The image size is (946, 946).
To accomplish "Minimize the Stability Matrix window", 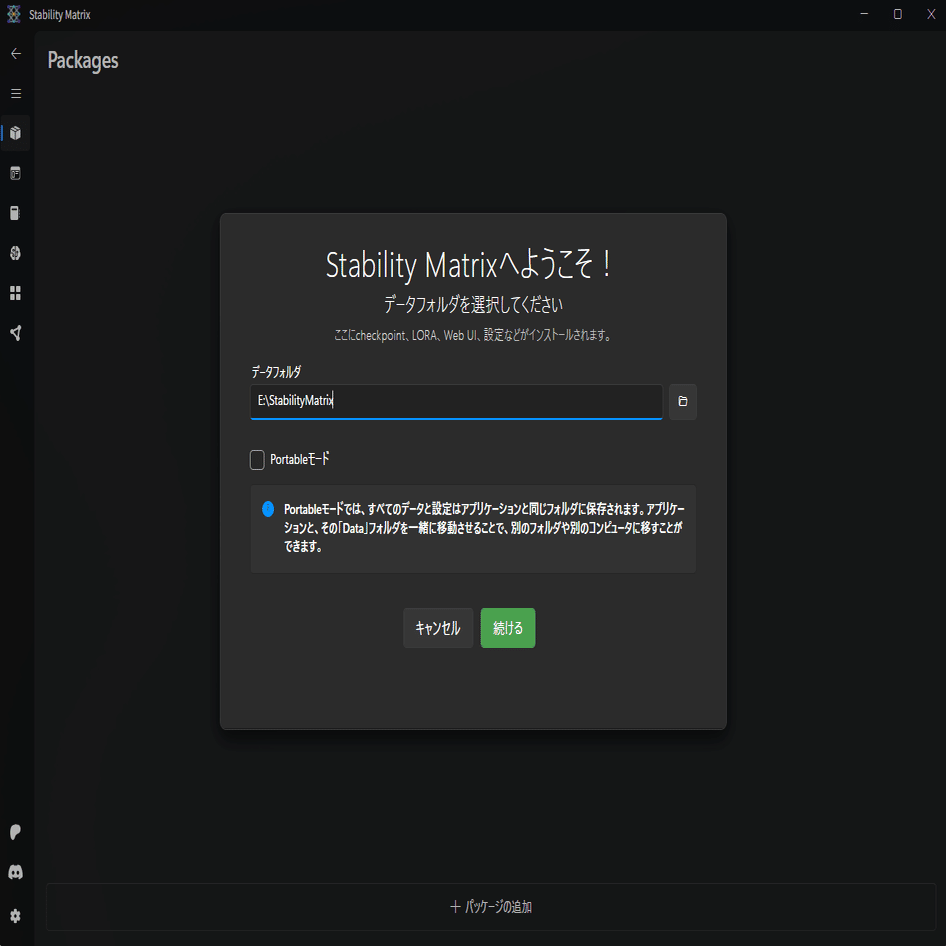I will 864,14.
